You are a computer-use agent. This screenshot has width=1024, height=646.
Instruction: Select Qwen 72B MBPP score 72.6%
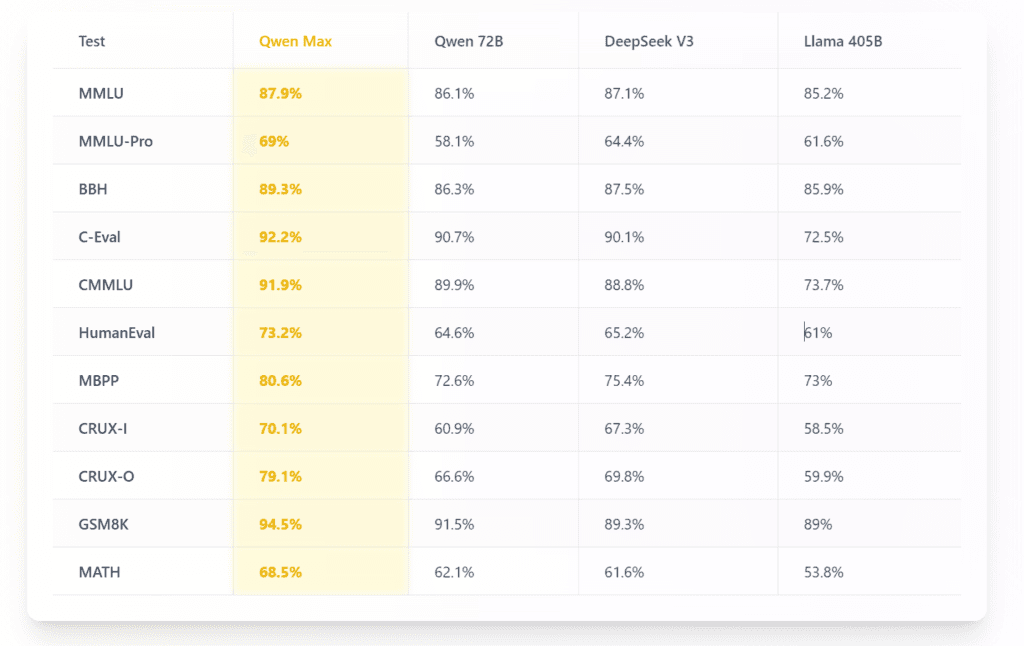tap(454, 381)
